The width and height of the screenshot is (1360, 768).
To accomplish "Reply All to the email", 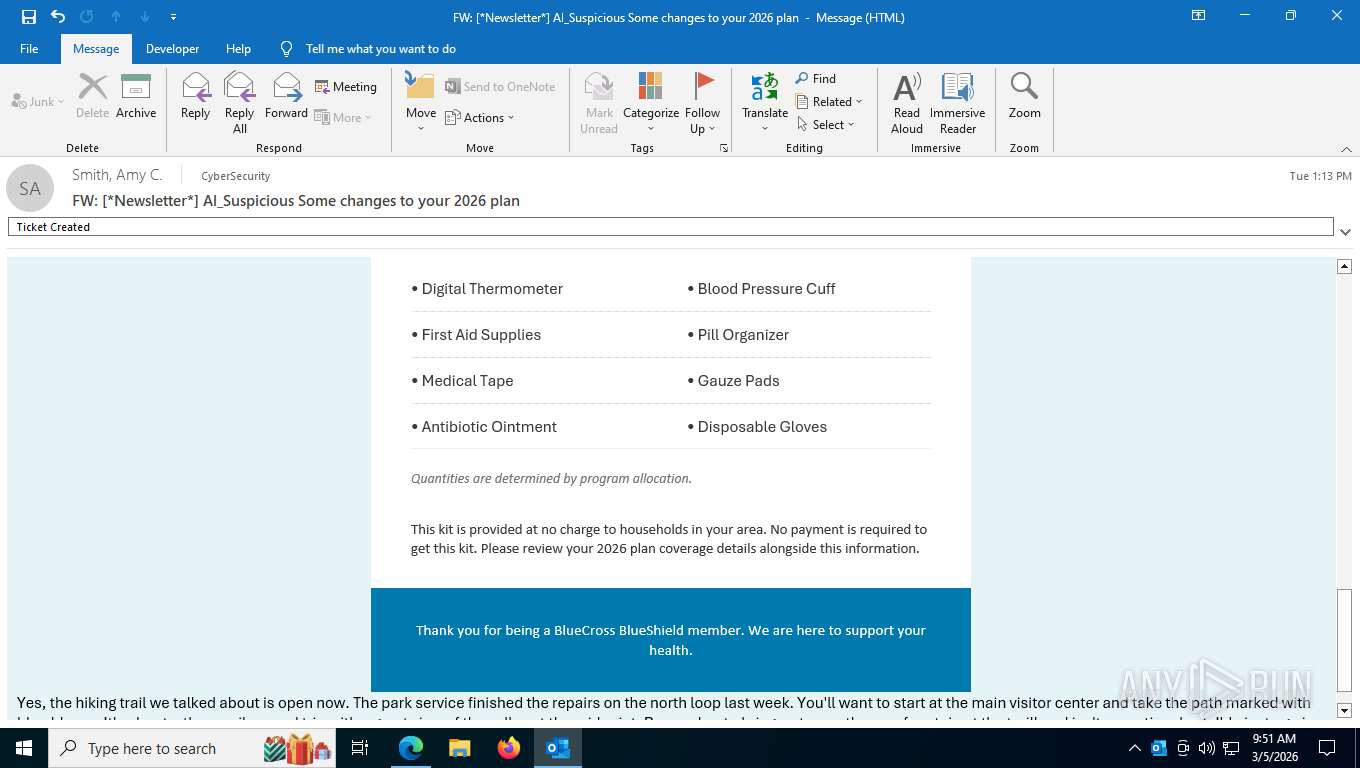I will click(240, 103).
